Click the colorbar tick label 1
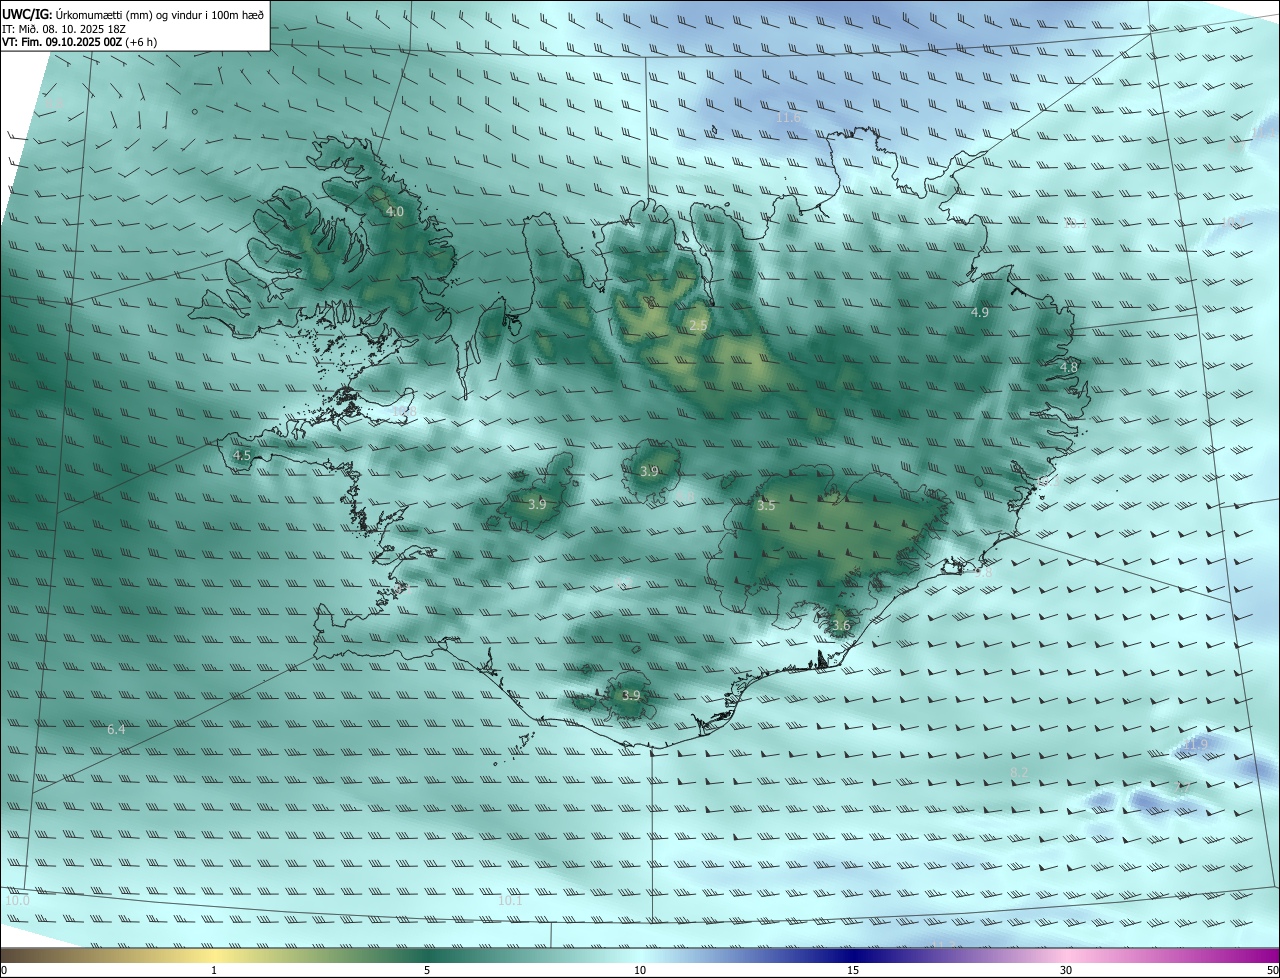The height and width of the screenshot is (978, 1280). [x=214, y=970]
